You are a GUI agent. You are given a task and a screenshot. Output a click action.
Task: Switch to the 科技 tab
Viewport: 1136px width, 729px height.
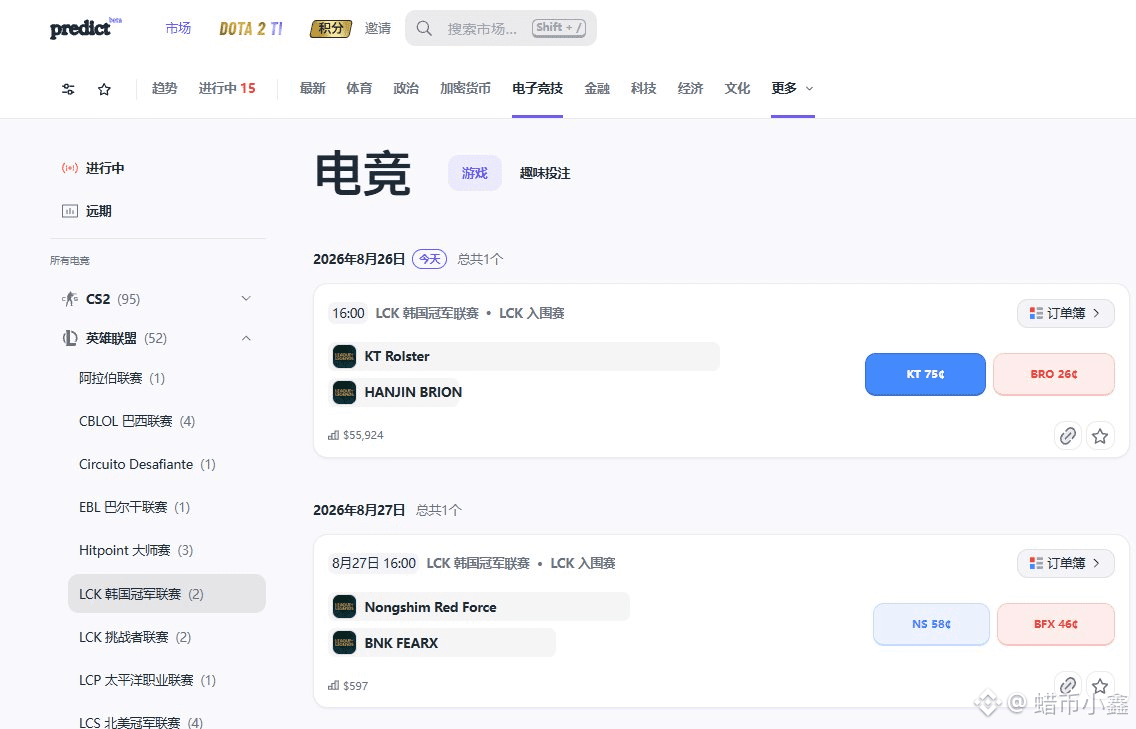pos(643,88)
